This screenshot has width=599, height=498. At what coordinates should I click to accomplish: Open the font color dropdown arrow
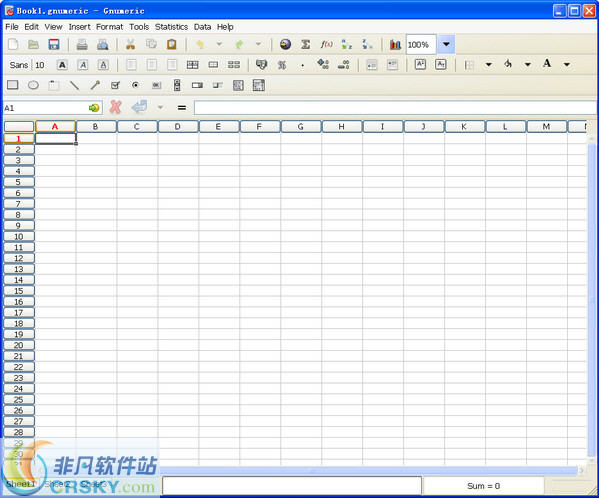567,65
